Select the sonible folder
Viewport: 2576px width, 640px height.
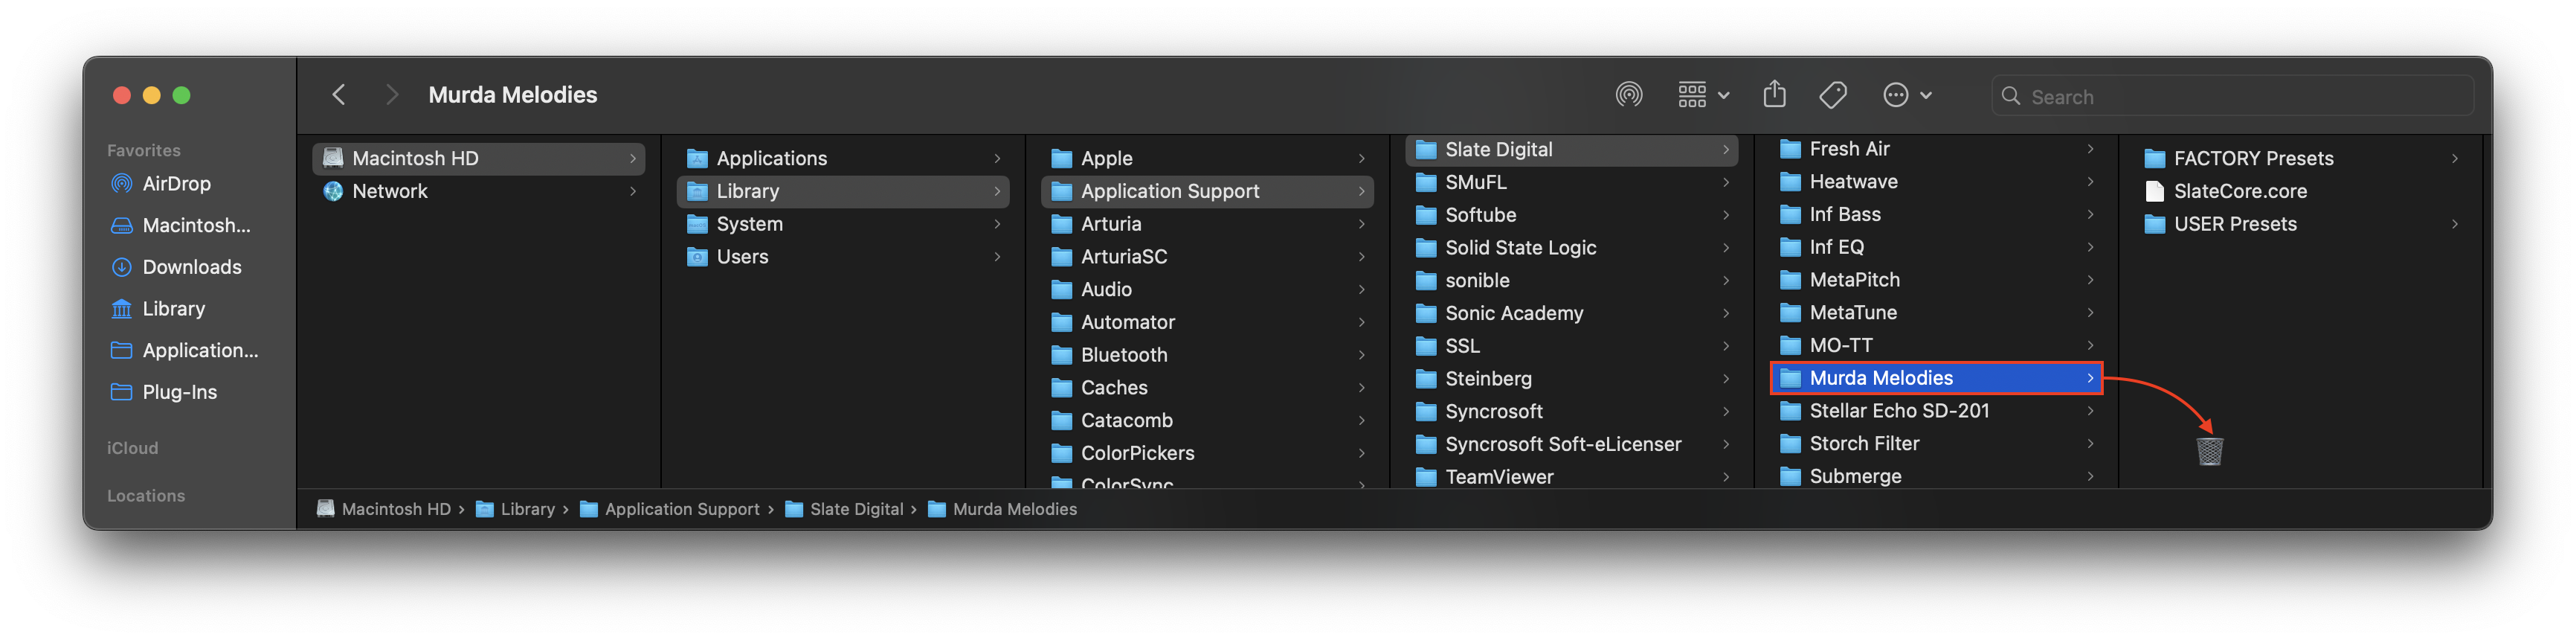1571,281
